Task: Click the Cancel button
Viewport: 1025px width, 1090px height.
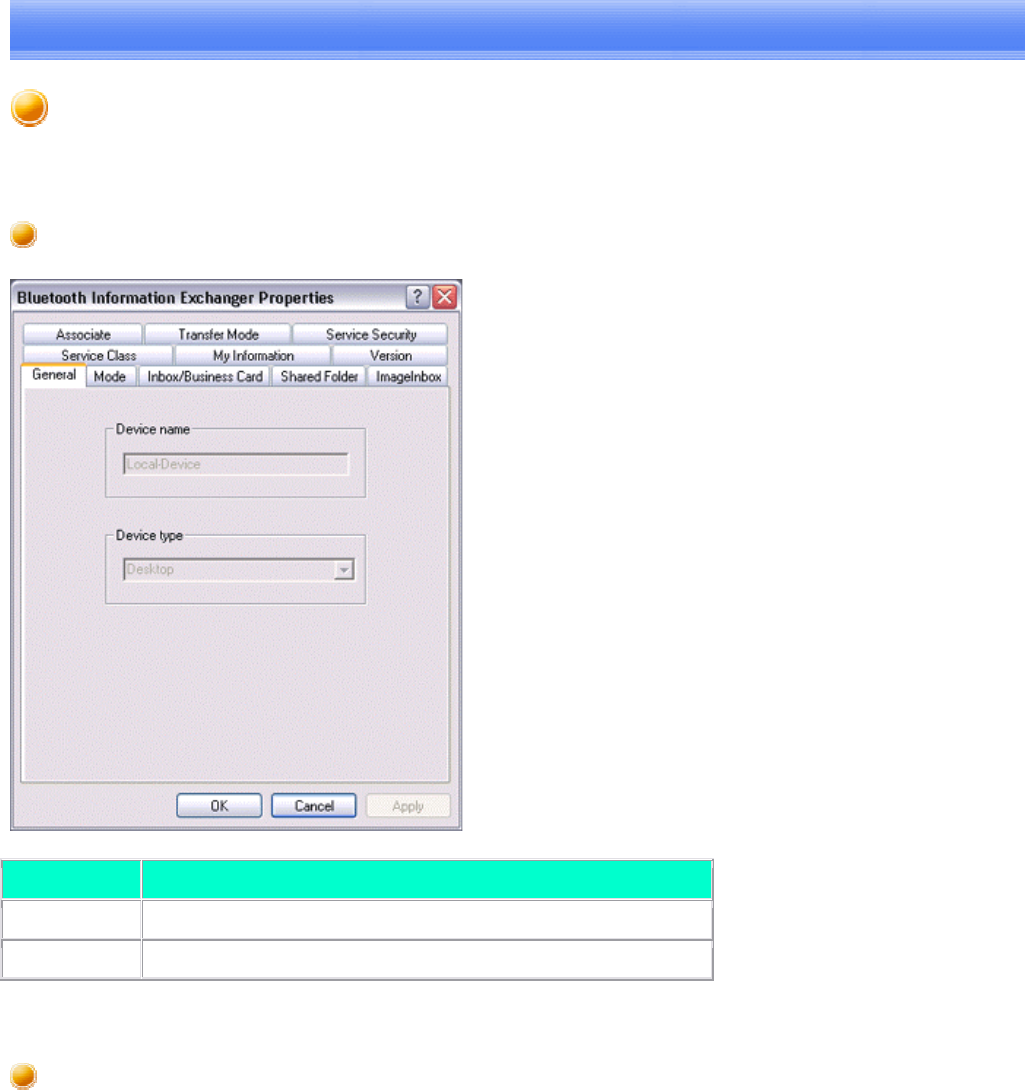Action: tap(314, 806)
